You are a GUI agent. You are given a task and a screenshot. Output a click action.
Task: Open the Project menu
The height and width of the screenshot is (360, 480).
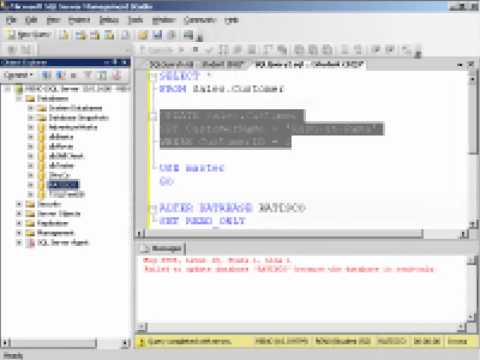[x=79, y=20]
